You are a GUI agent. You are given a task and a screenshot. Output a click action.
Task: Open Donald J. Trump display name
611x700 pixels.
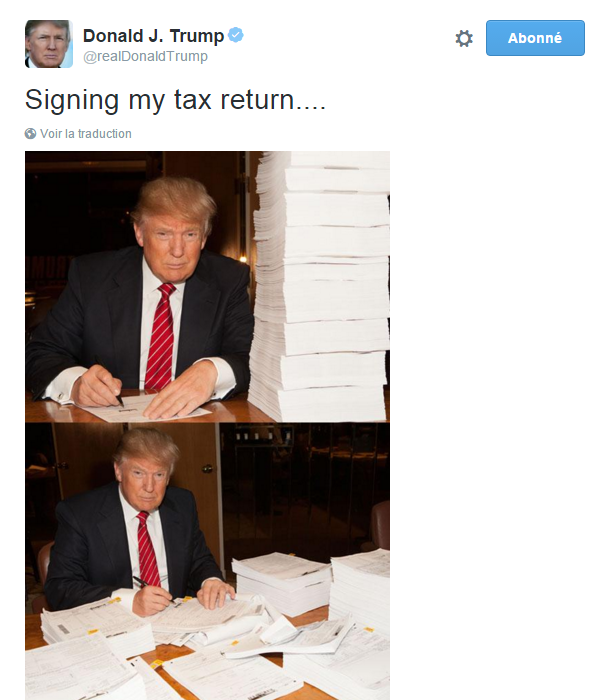tap(154, 36)
